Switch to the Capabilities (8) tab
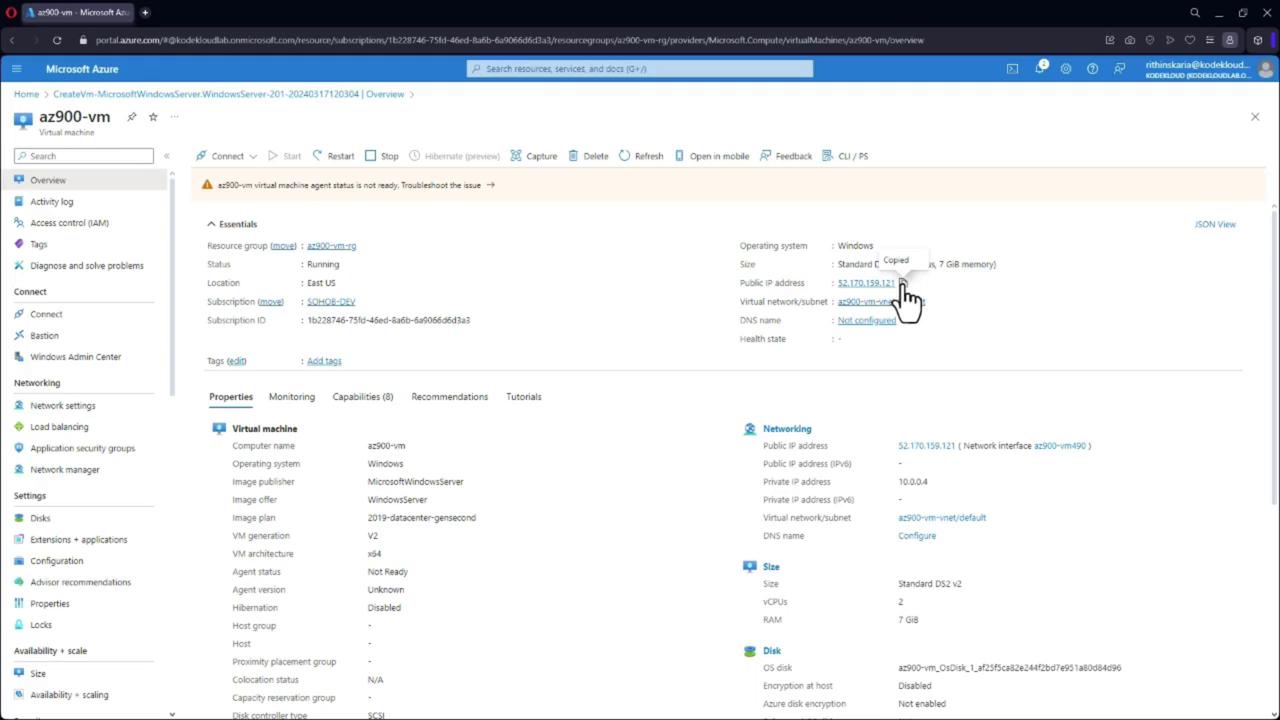The image size is (1280, 720). [x=363, y=397]
